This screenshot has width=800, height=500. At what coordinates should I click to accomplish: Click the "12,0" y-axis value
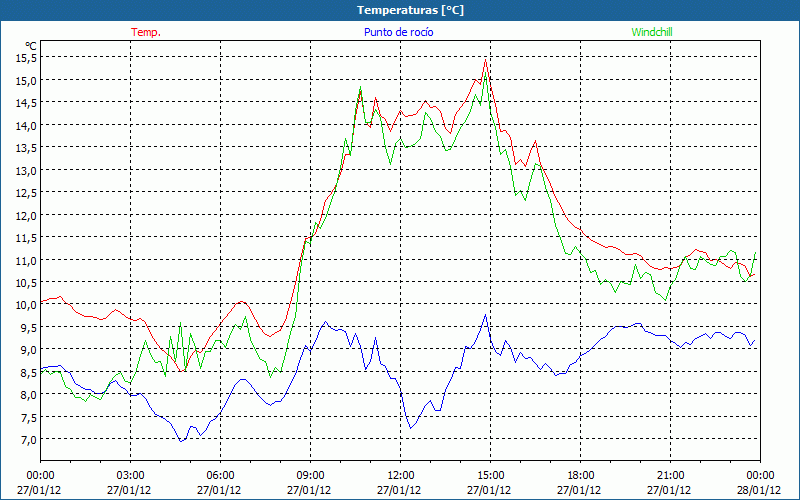(x=27, y=215)
